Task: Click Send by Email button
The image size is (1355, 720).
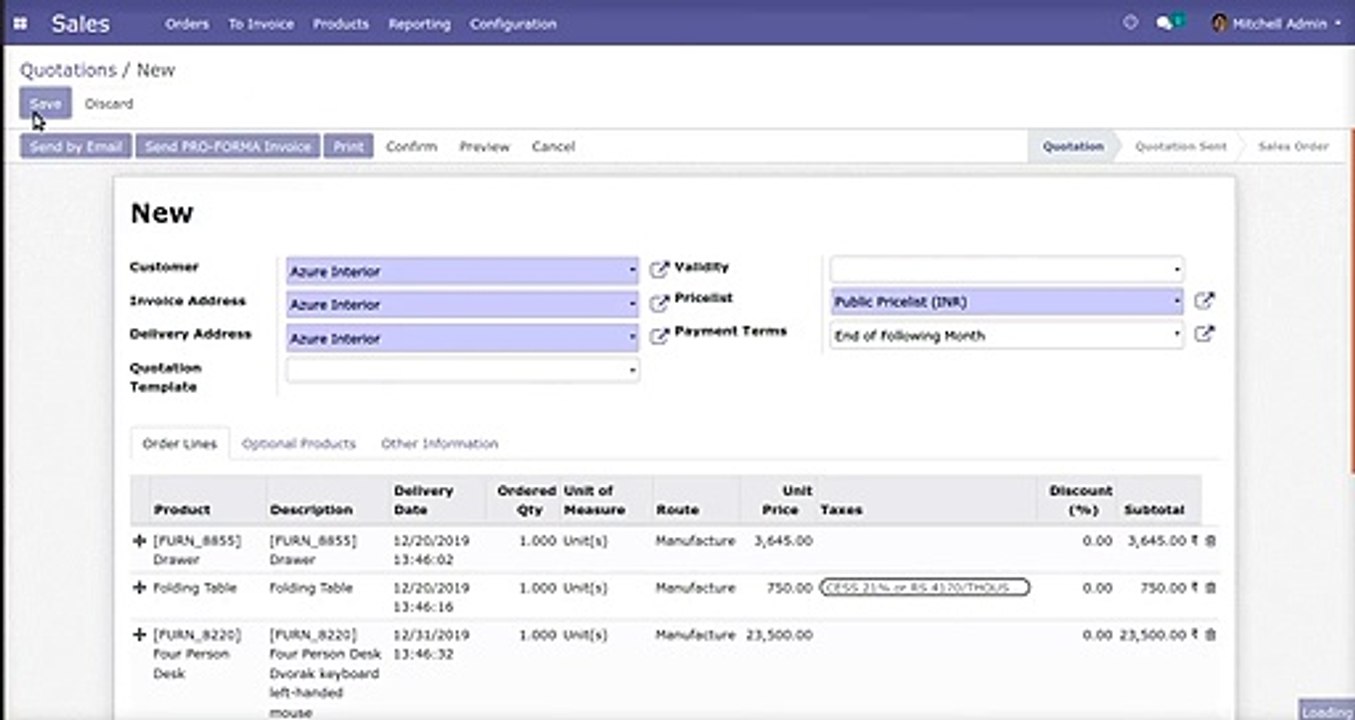Action: 76,146
